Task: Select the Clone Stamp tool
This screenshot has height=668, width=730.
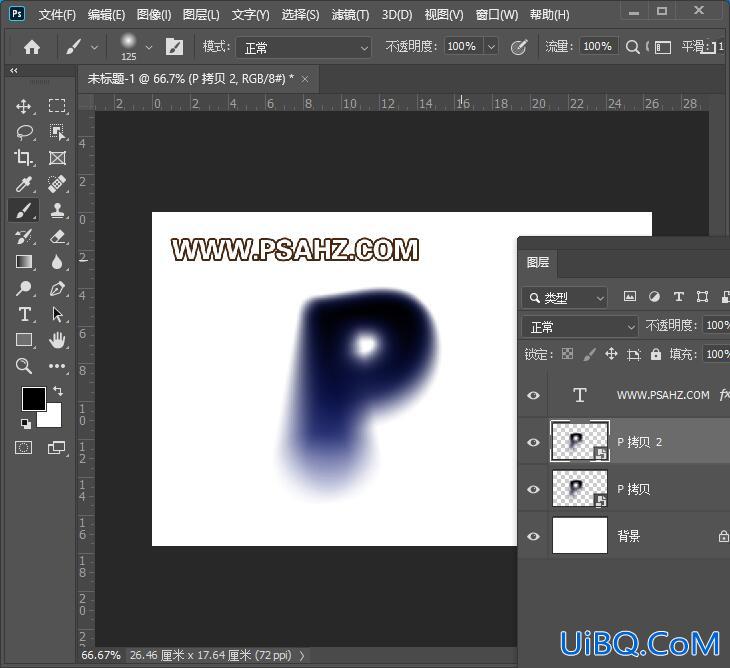Action: pos(57,210)
